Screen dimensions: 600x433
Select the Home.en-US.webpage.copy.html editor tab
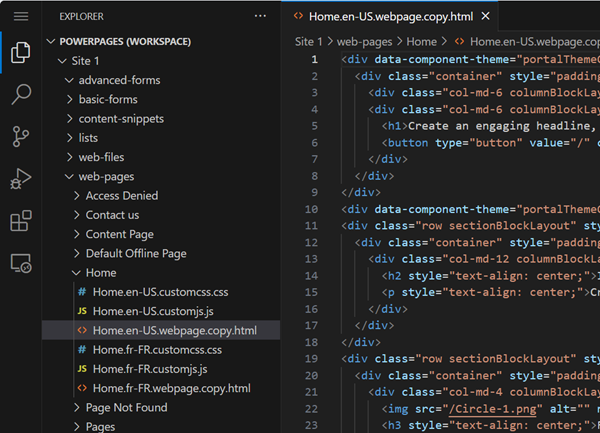tap(390, 17)
